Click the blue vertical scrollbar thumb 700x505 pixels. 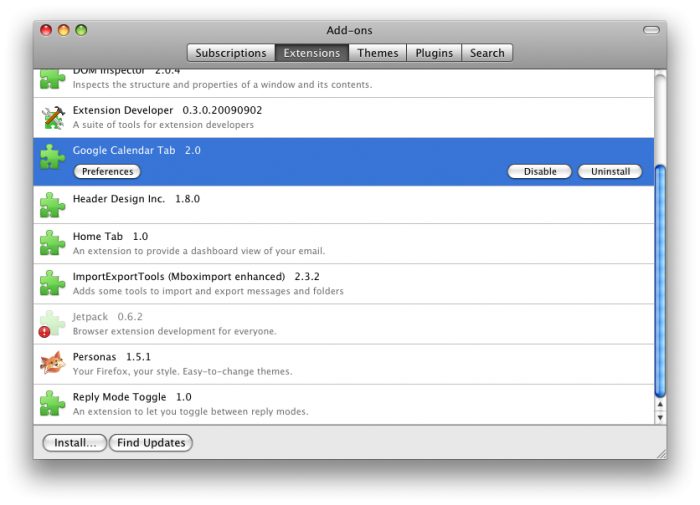pyautogui.click(x=660, y=281)
